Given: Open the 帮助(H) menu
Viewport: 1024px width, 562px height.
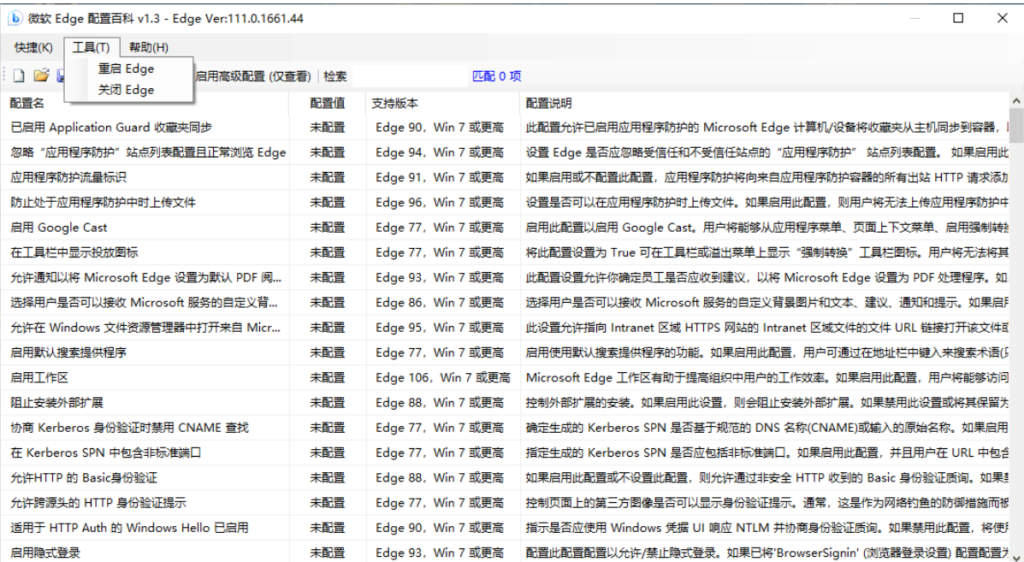Looking at the screenshot, I should (149, 47).
